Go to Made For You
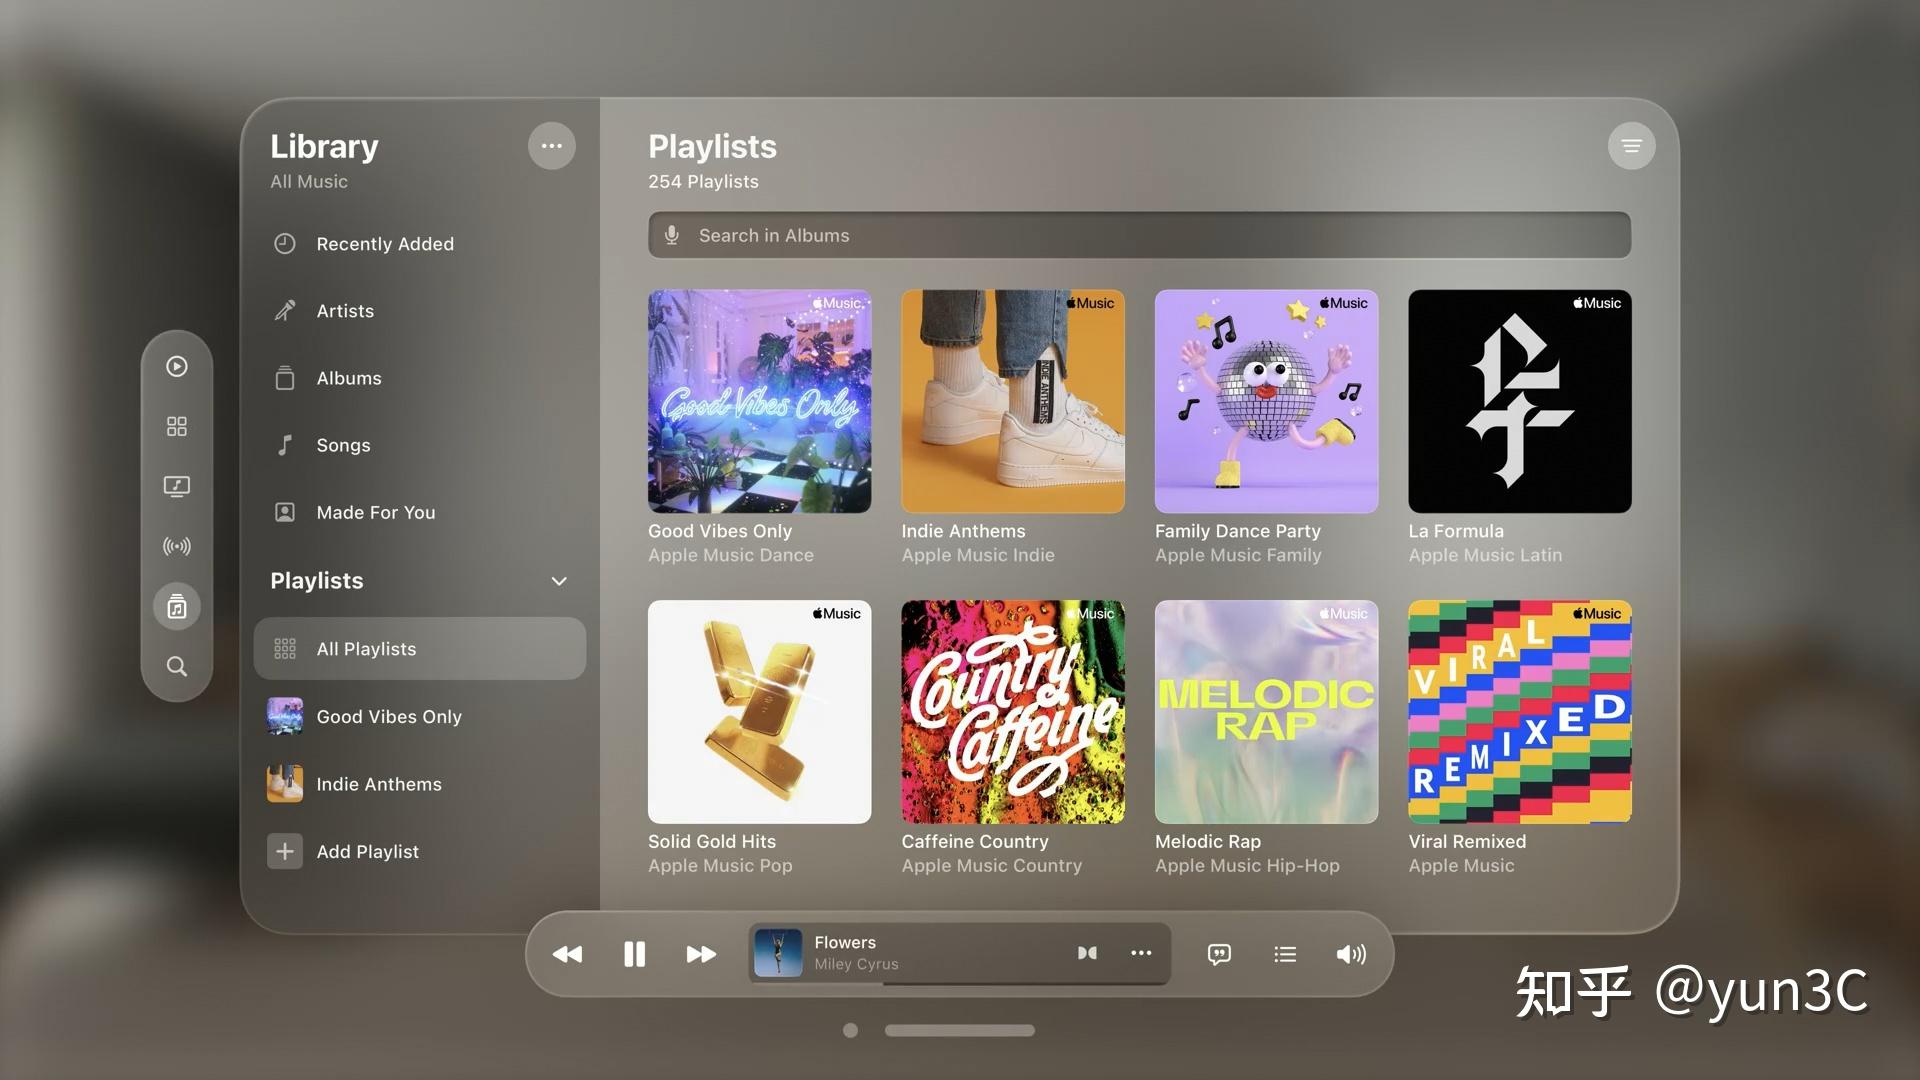 point(375,512)
